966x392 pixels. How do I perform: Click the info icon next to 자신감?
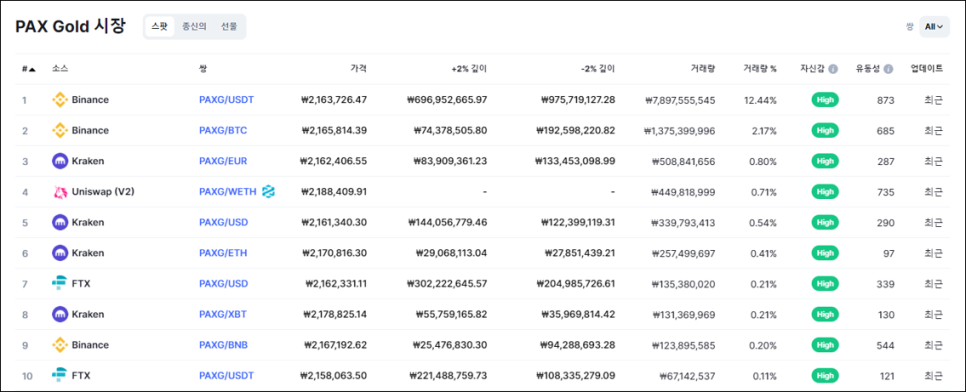833,69
